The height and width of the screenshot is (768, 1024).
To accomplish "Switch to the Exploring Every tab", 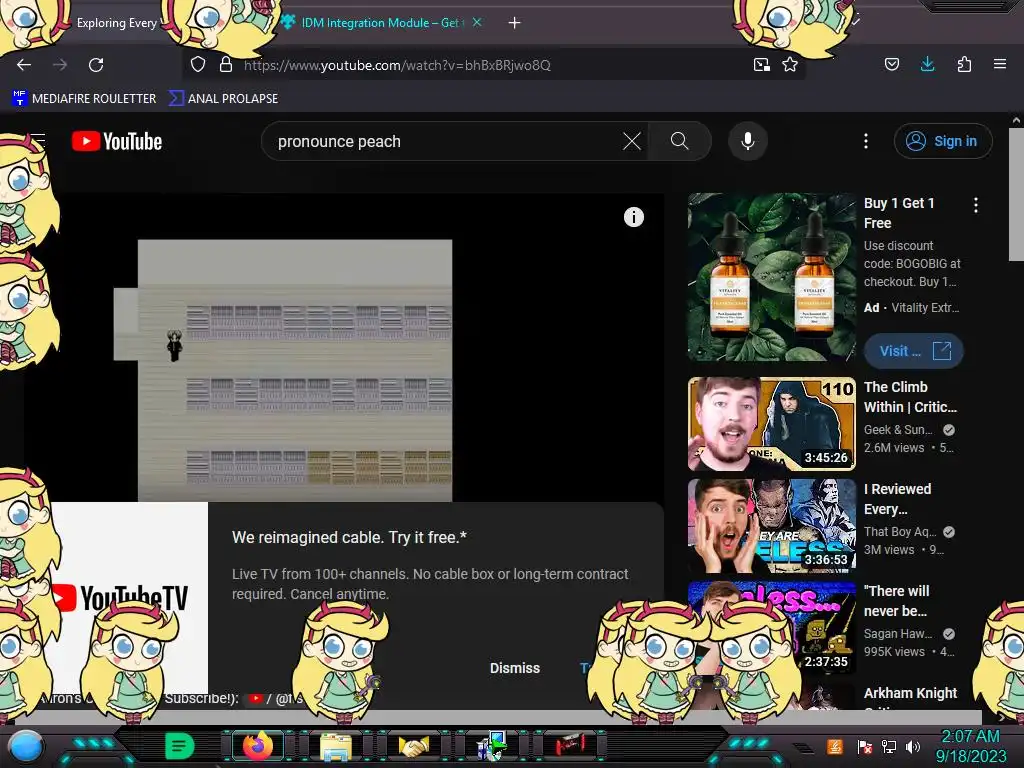I will [117, 23].
